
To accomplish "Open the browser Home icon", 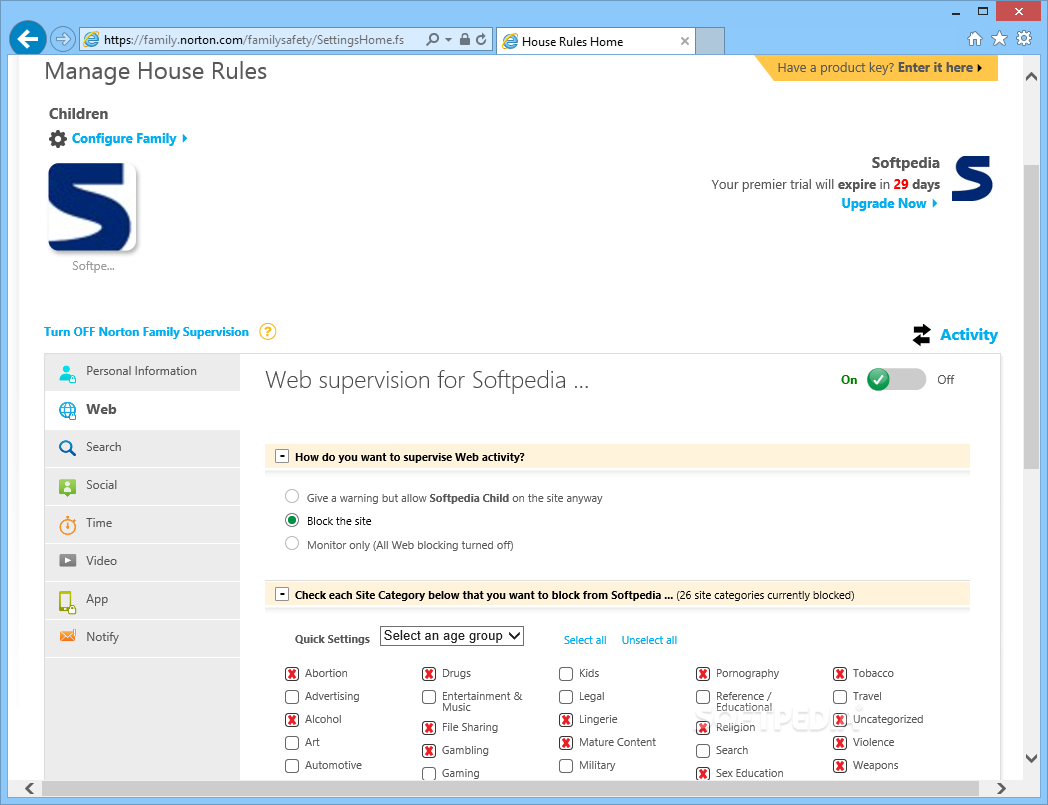I will (975, 39).
